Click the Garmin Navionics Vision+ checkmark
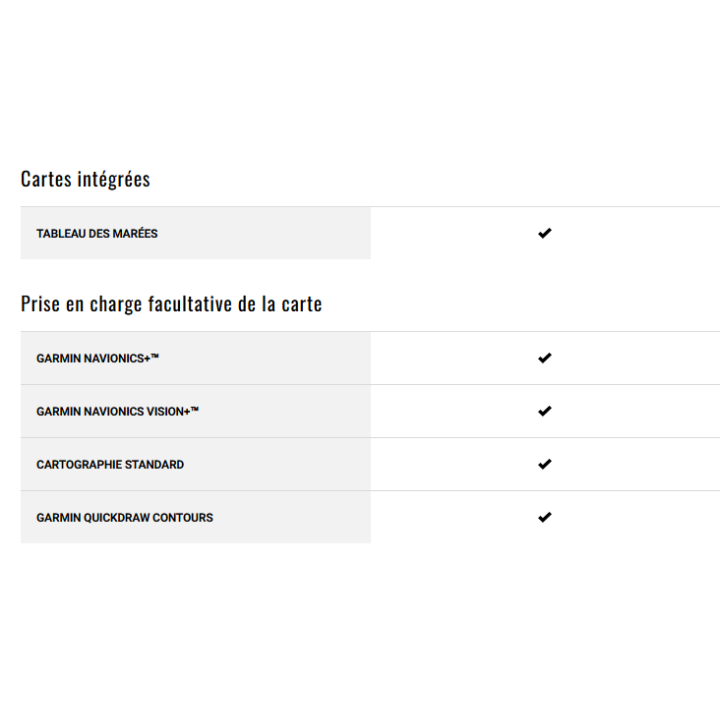720x720 pixels. click(x=544, y=411)
